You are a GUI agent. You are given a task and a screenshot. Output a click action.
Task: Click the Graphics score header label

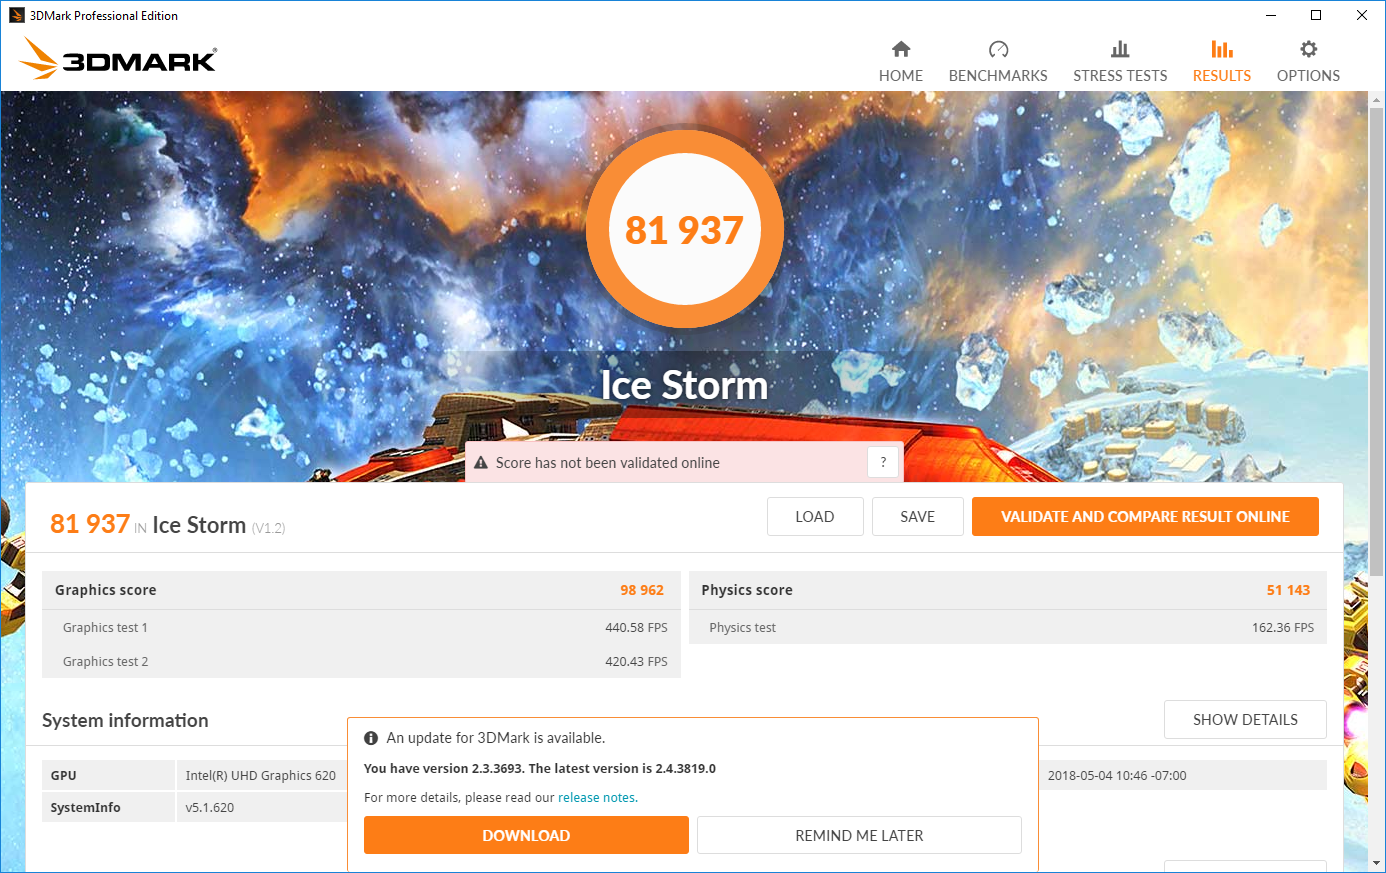point(105,590)
